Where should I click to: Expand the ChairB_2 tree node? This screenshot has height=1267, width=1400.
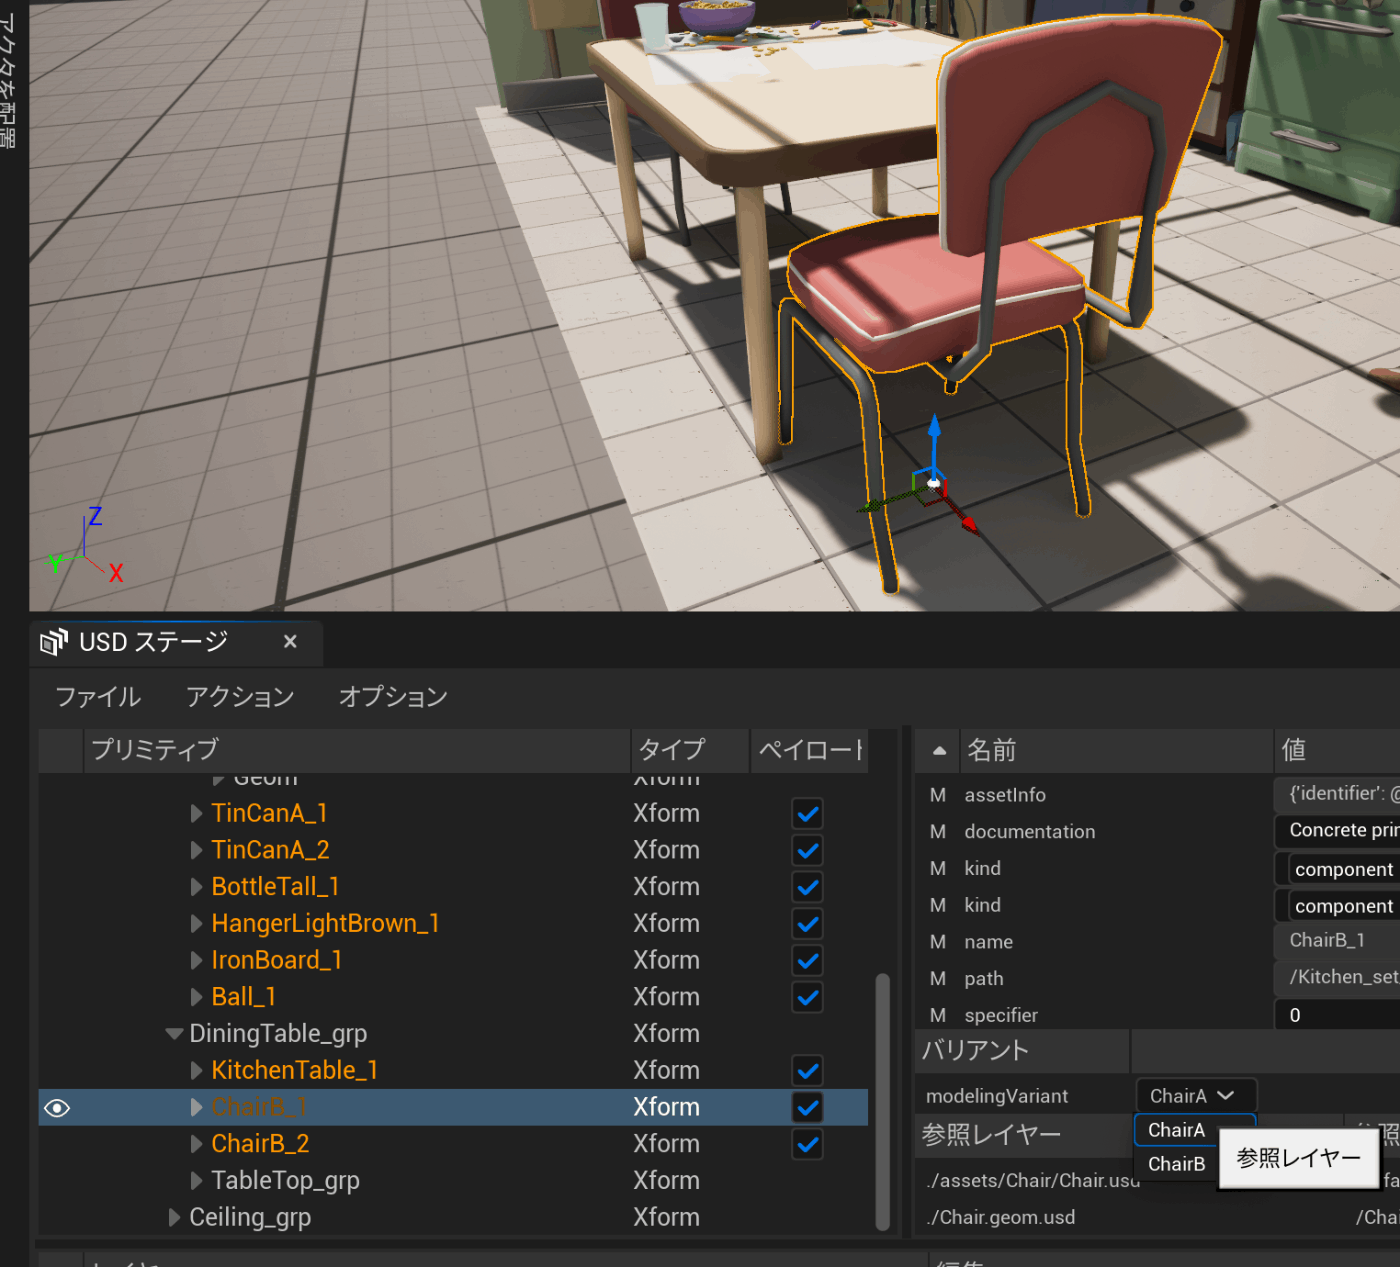coord(197,1144)
